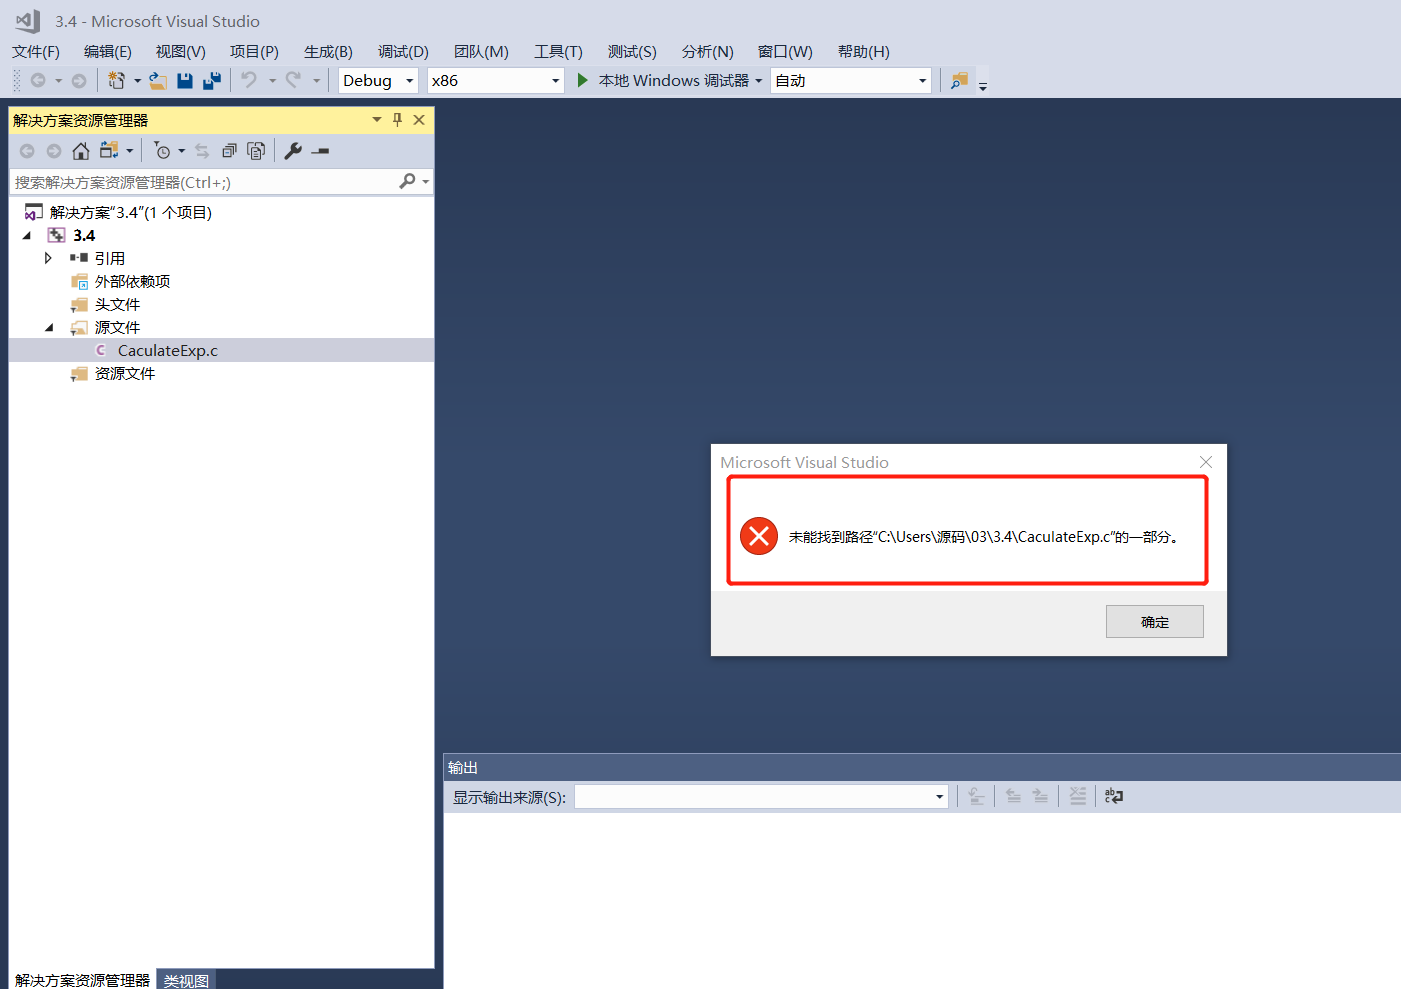Open the 项目(P) menu

click(254, 51)
